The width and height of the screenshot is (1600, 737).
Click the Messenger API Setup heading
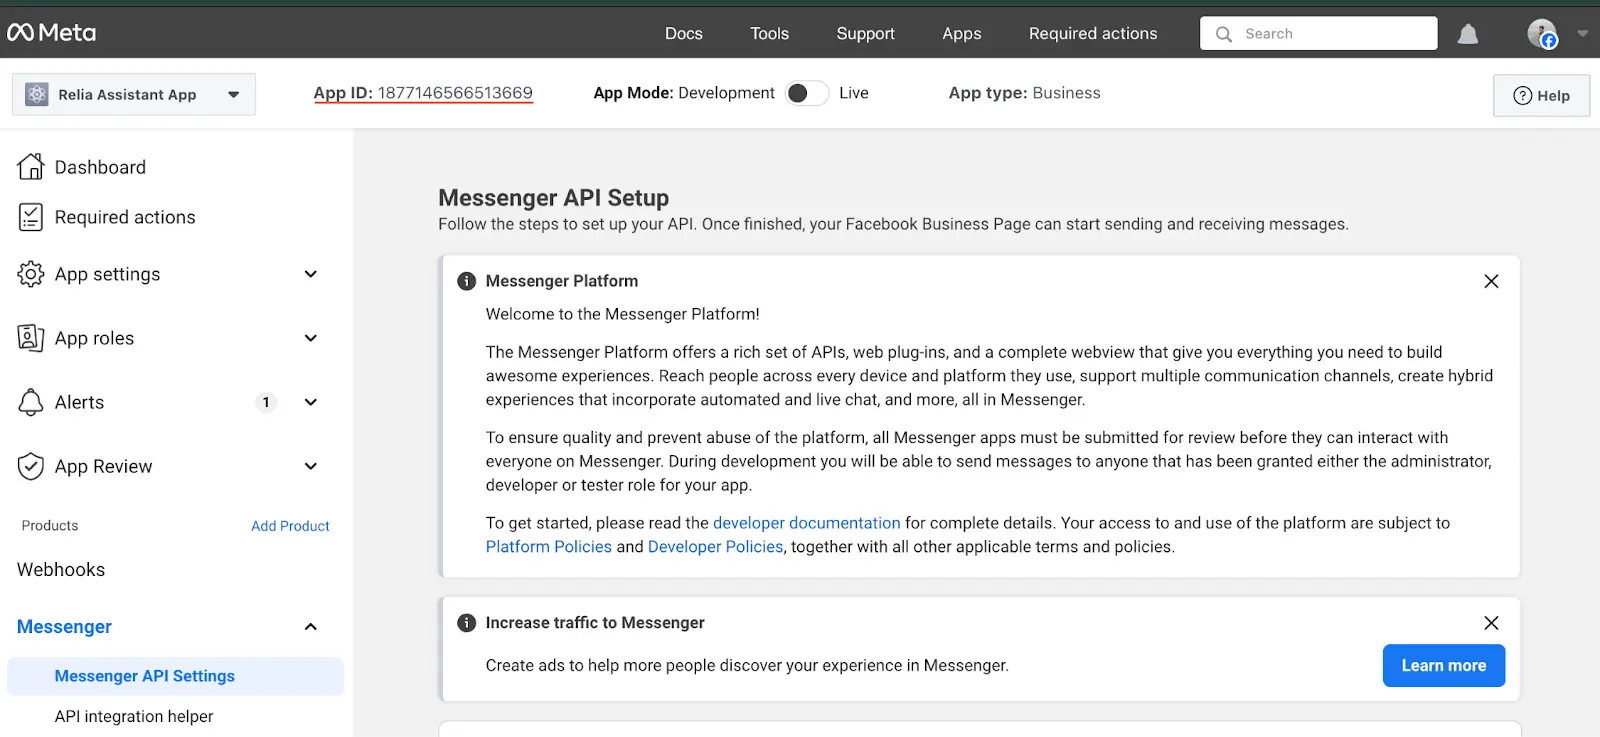point(553,198)
